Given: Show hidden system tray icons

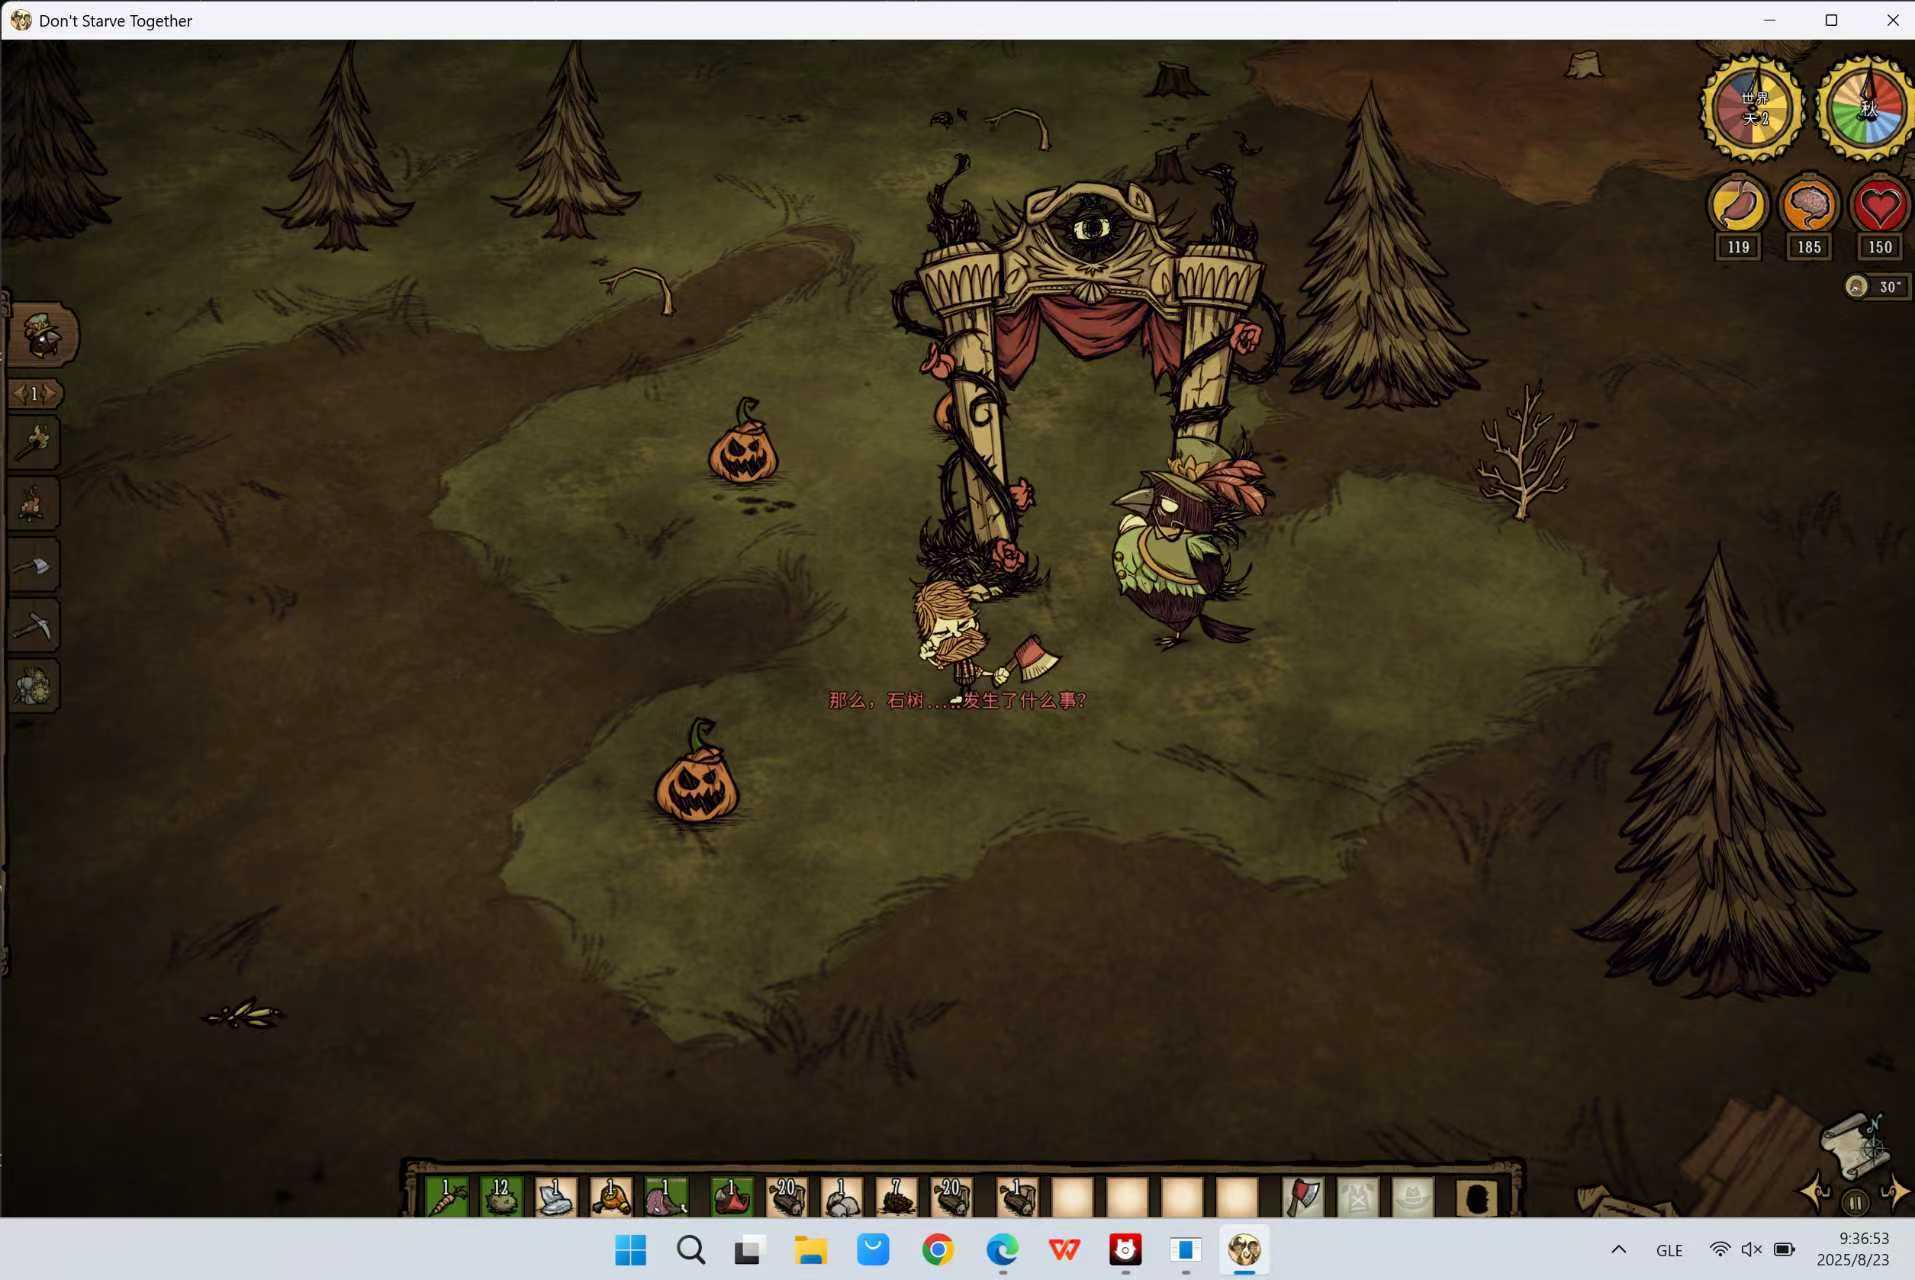Looking at the screenshot, I should tap(1618, 1250).
